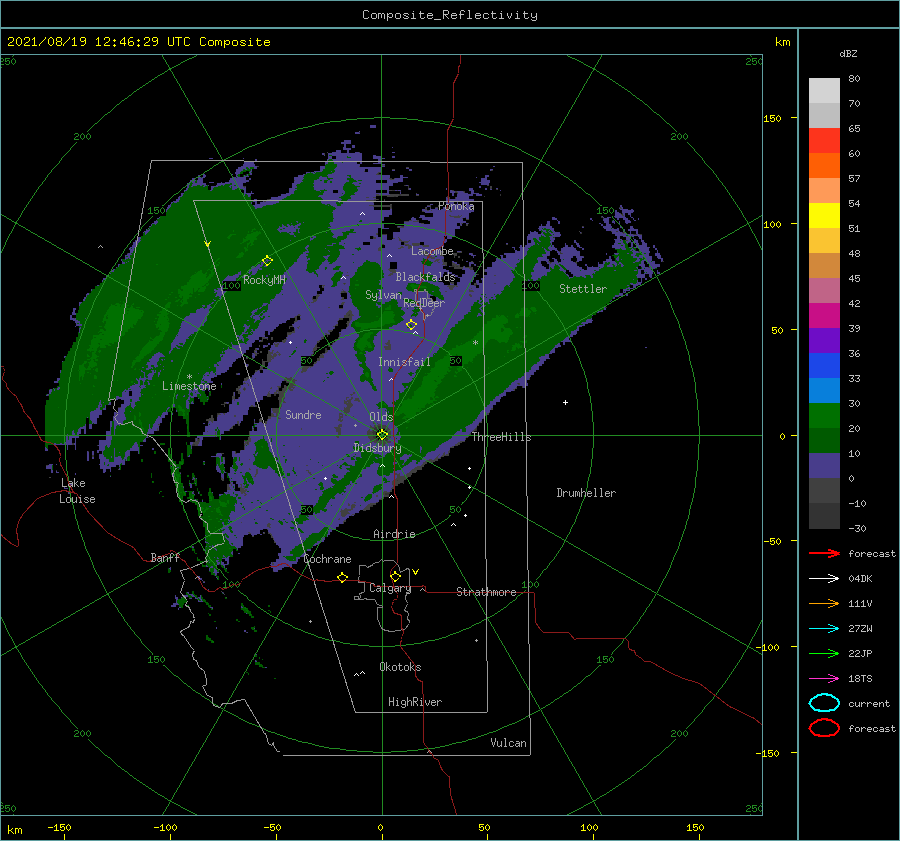
Task: Click the Airdrie town label
Action: click(394, 534)
